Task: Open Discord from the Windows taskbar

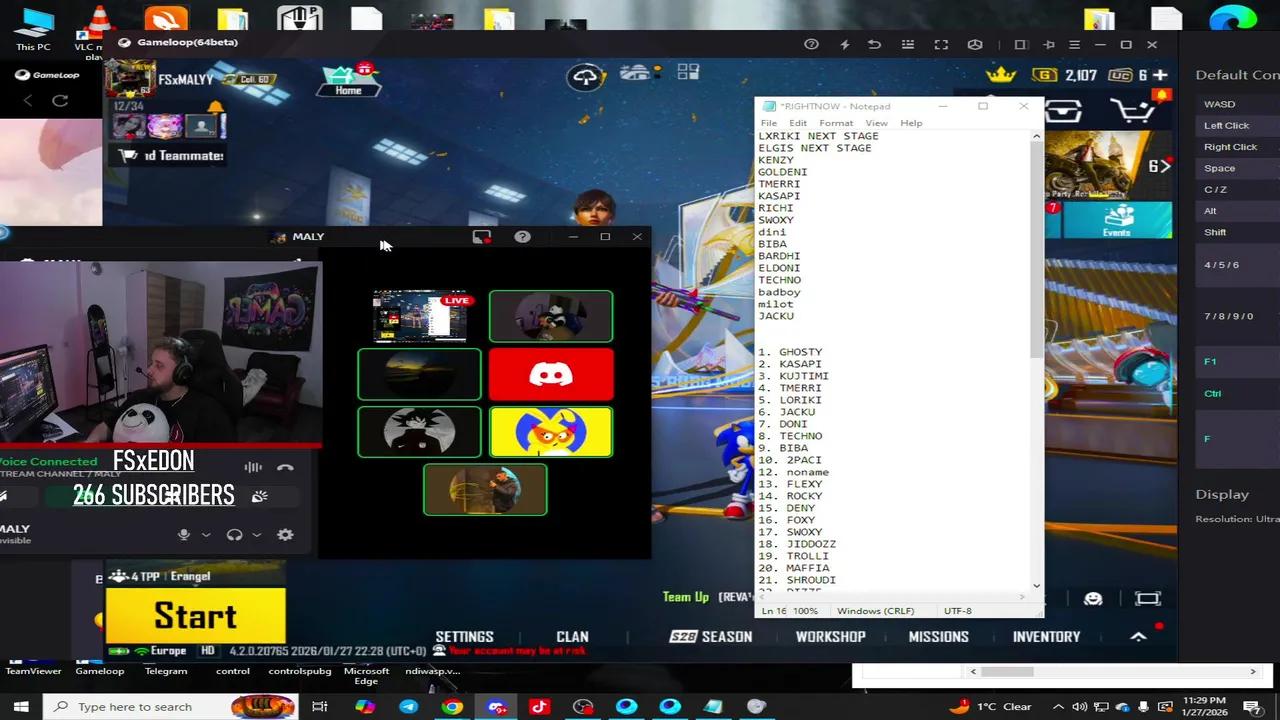Action: coord(496,706)
